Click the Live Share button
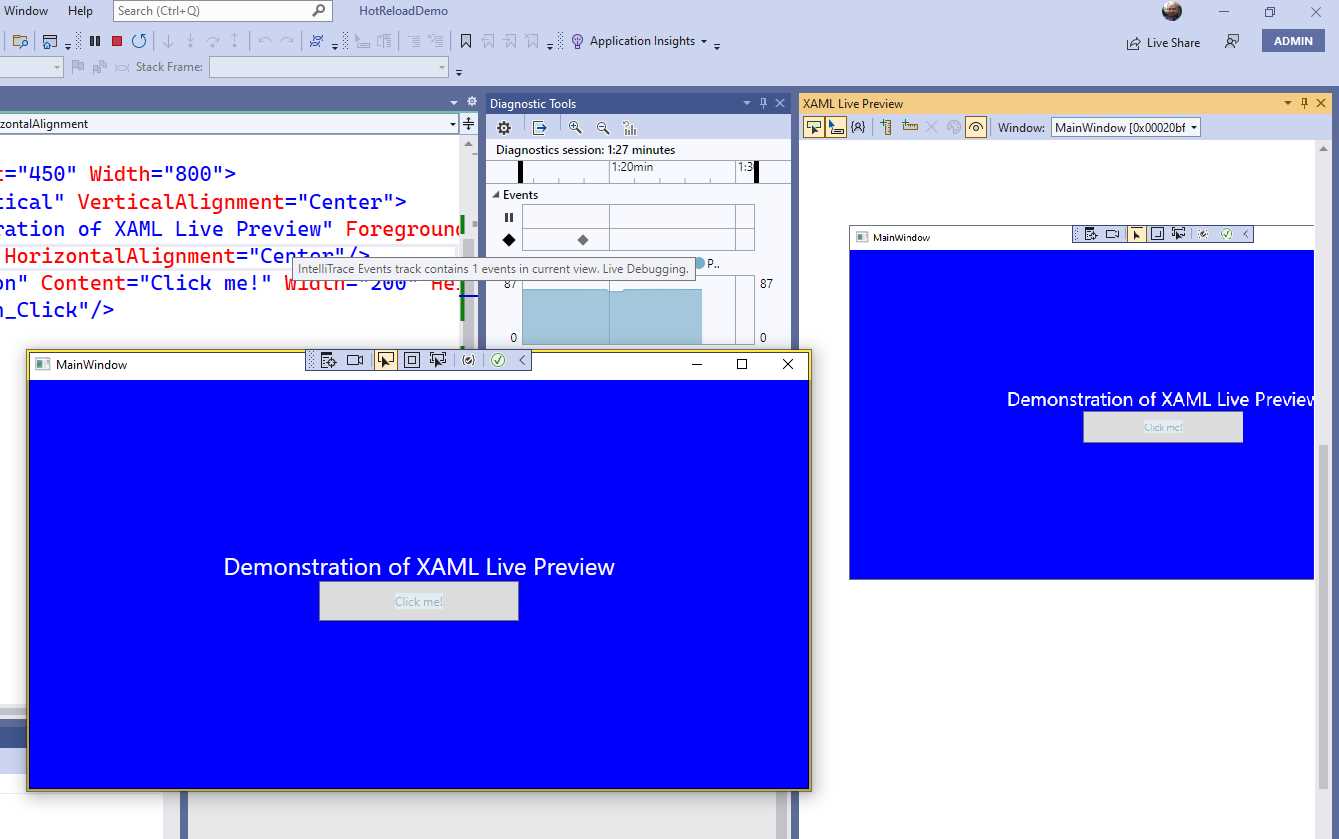Screen dimensions: 1339x839 click(x=1163, y=43)
